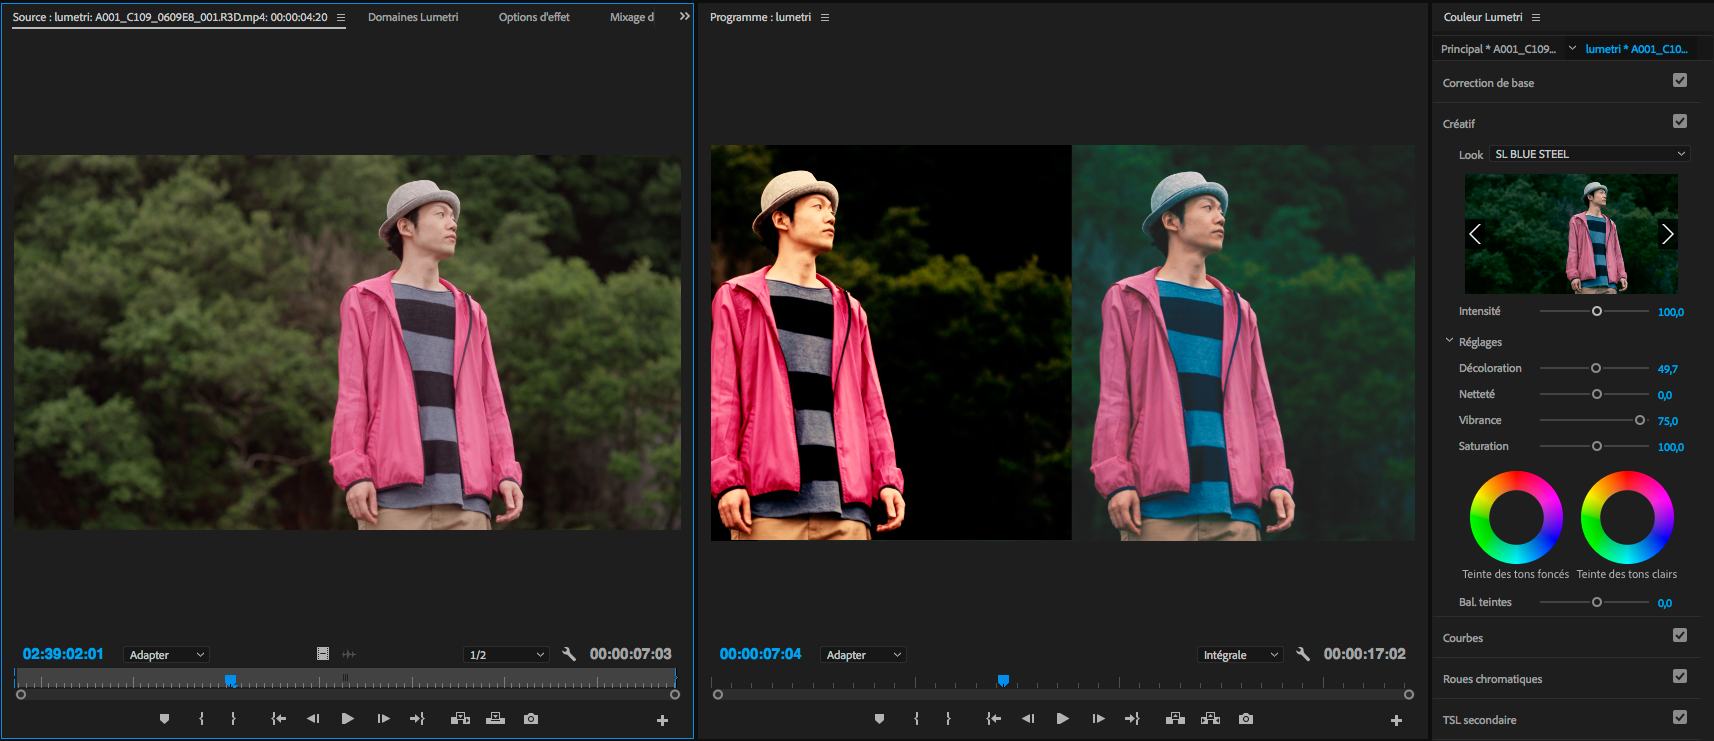This screenshot has width=1714, height=741.
Task: Toggle Courbes section checkbox
Action: [1680, 636]
